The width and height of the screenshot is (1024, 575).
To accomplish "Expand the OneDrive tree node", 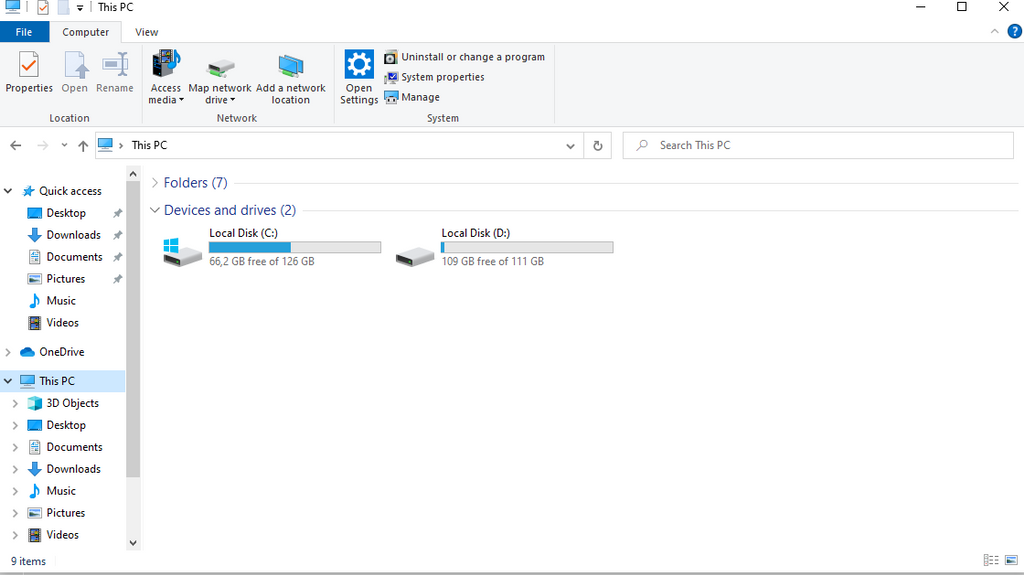I will (8, 352).
